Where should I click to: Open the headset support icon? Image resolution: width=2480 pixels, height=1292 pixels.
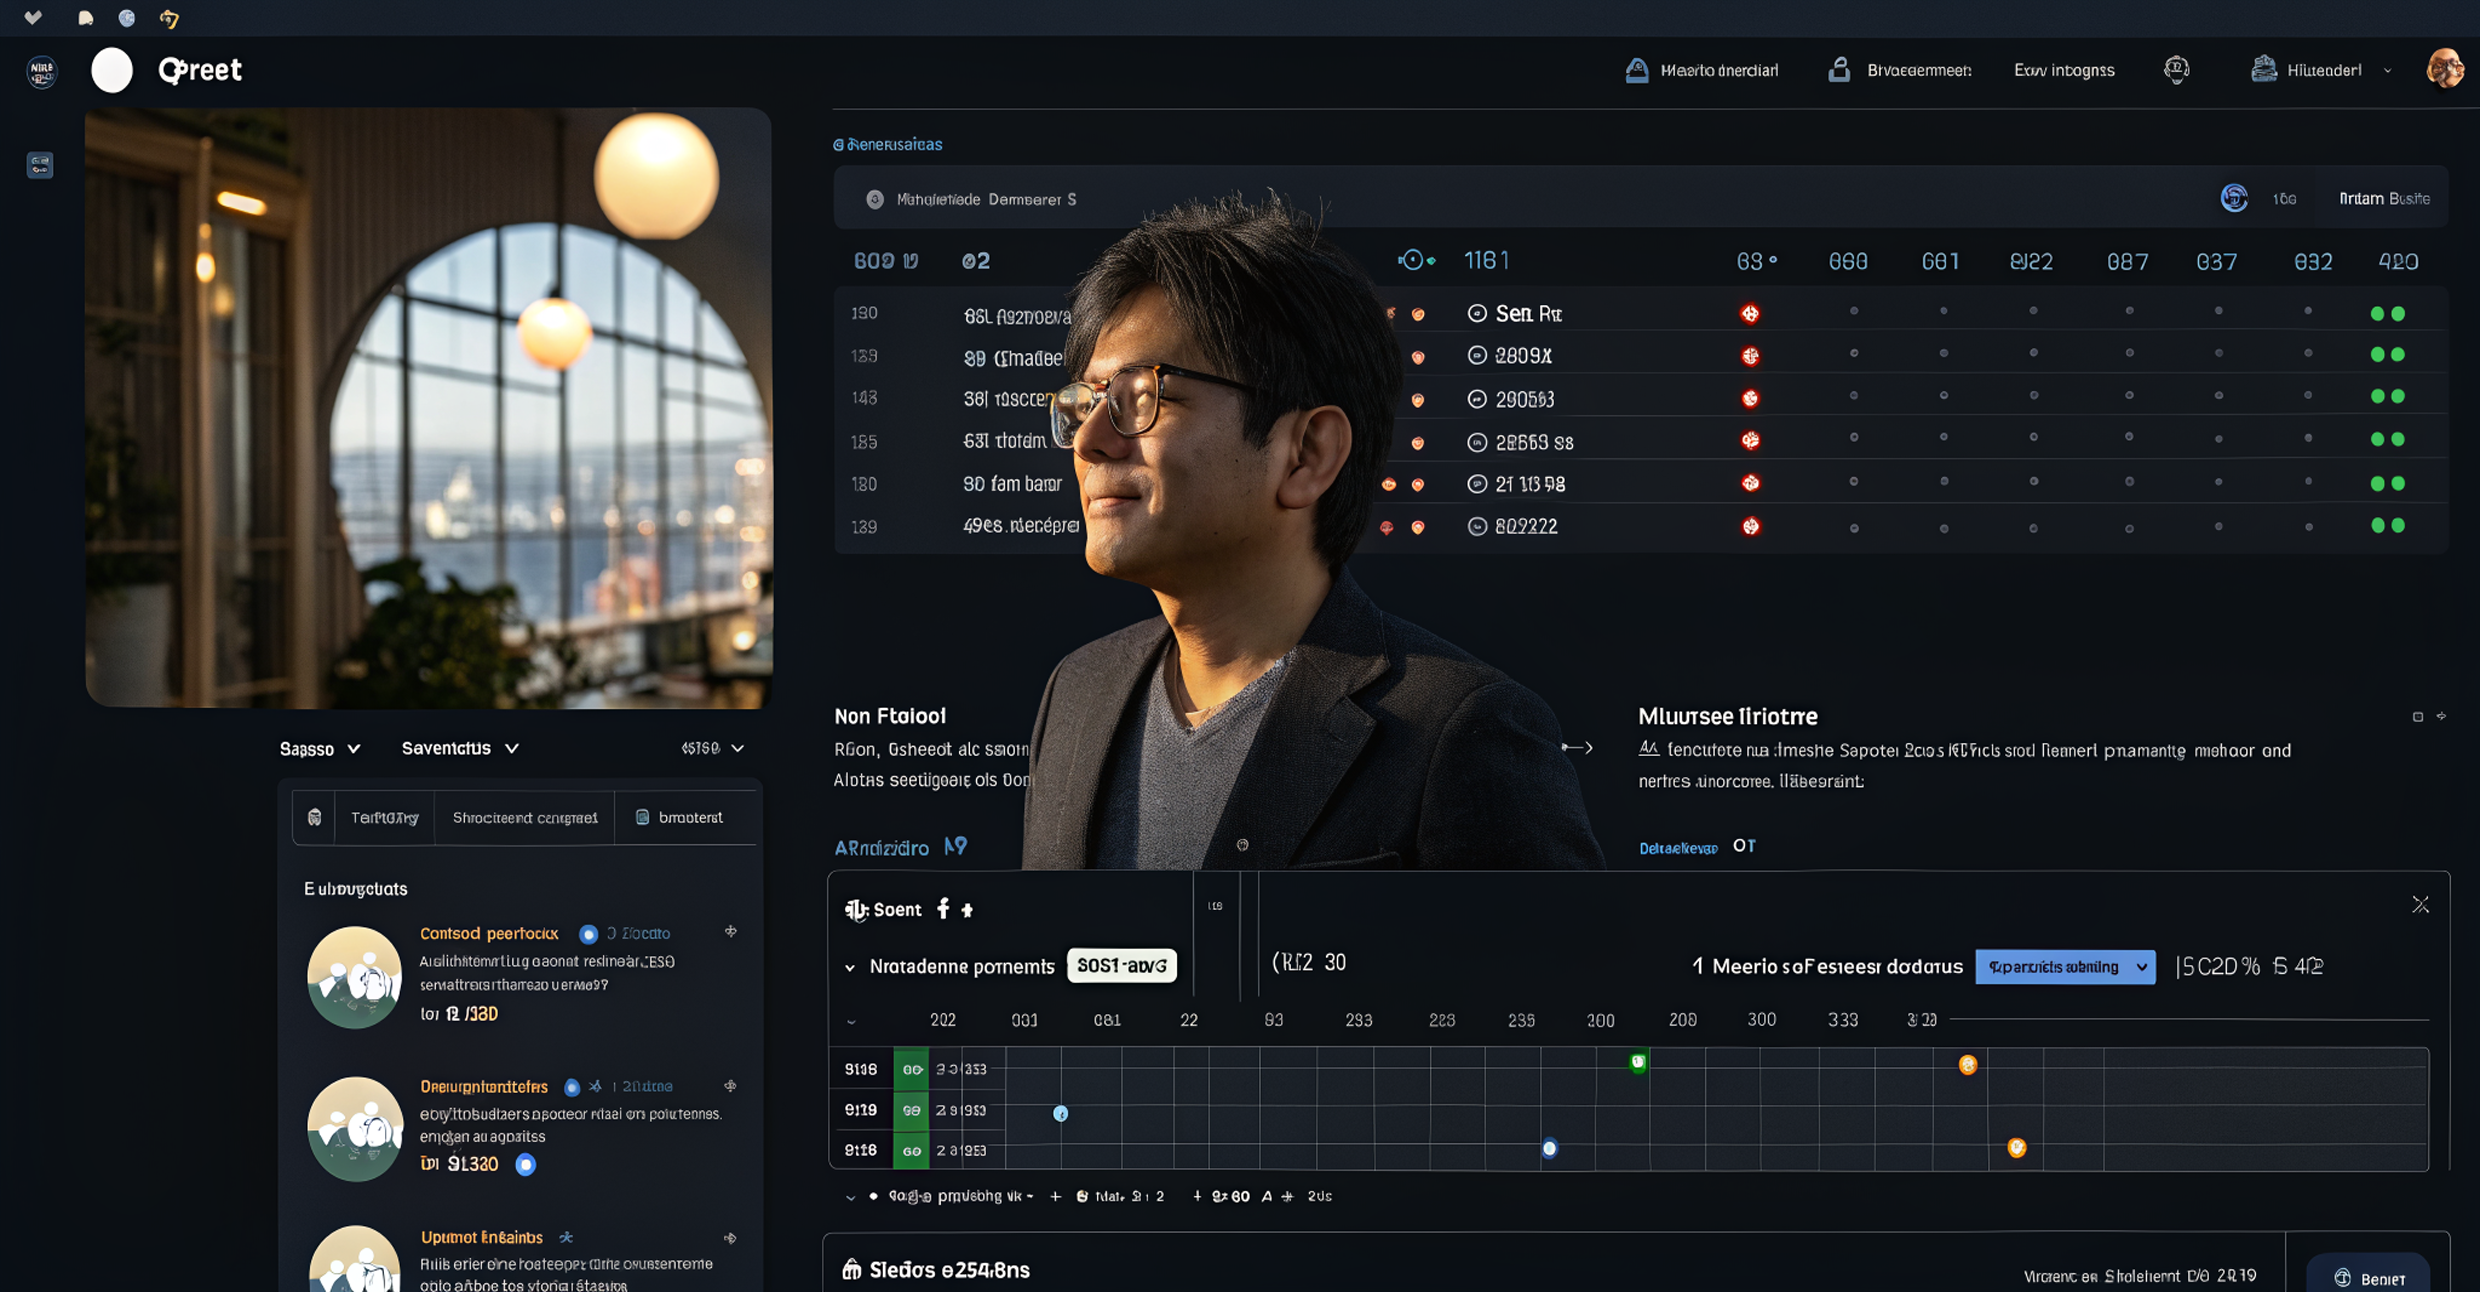(x=2177, y=69)
